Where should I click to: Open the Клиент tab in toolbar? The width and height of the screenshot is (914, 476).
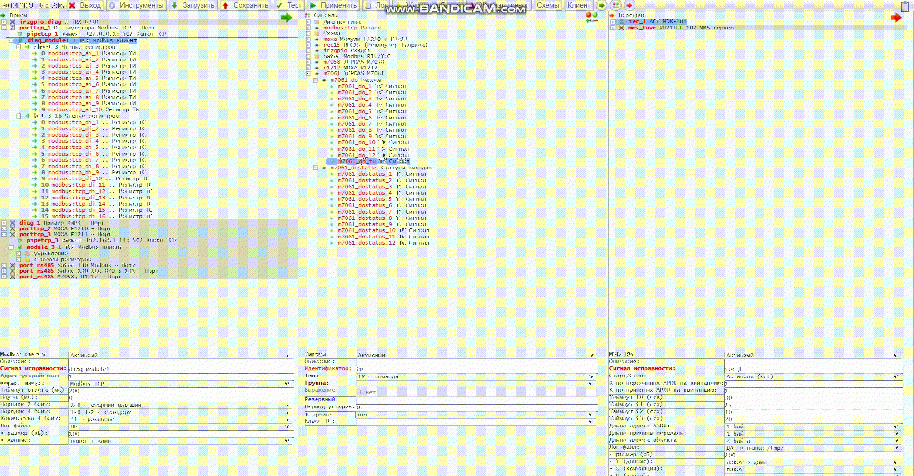point(578,5)
